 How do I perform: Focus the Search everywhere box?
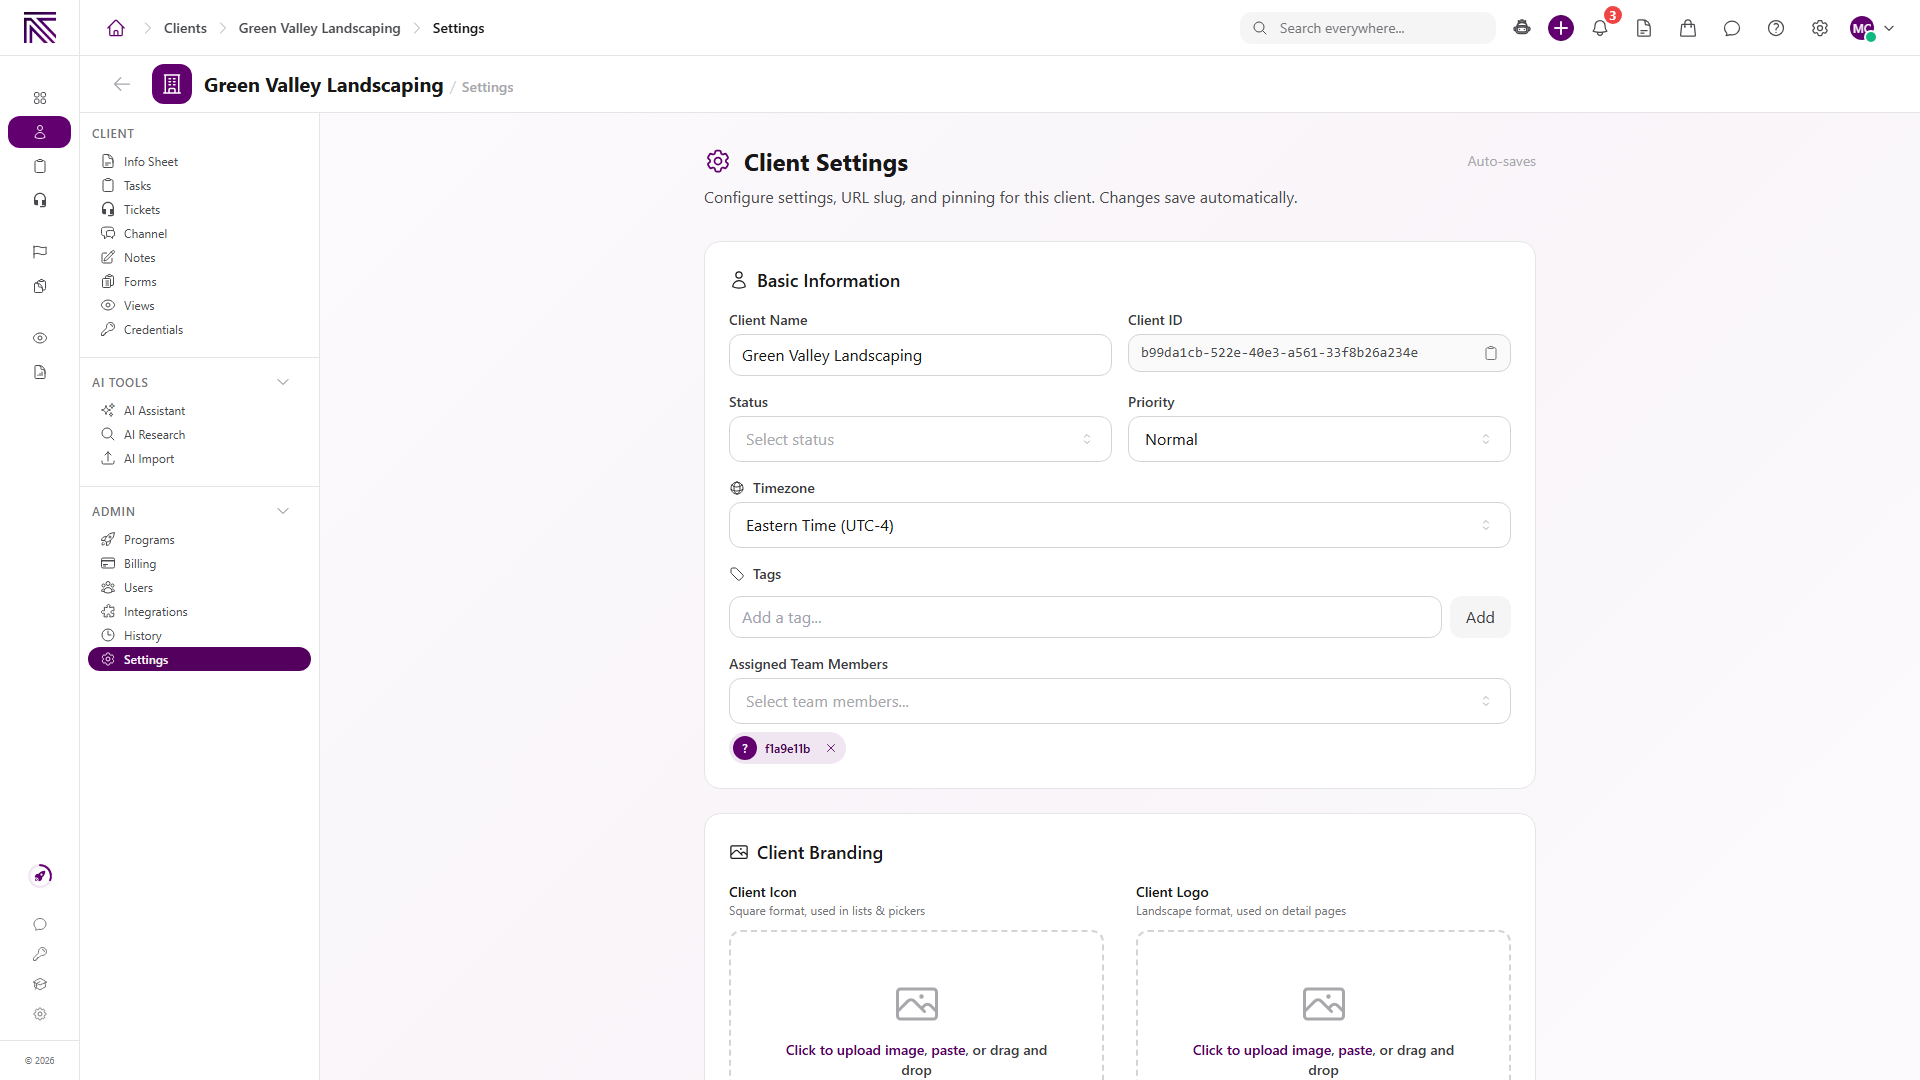pos(1368,28)
